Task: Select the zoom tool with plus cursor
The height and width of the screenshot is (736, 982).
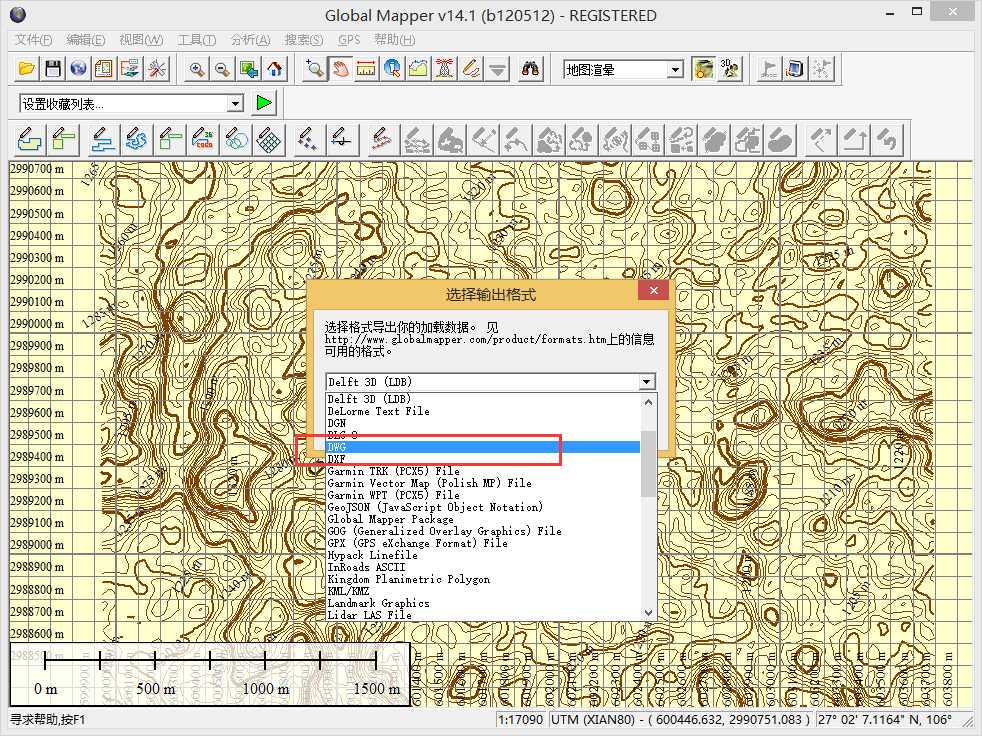Action: pyautogui.click(x=314, y=69)
